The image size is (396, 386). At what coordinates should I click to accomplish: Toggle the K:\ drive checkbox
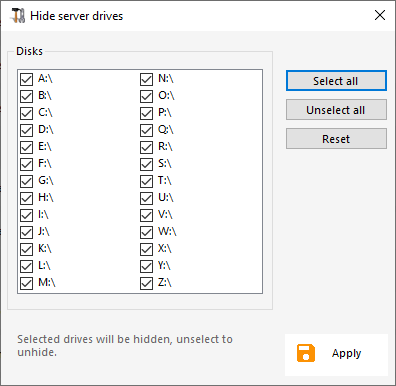(x=26, y=249)
